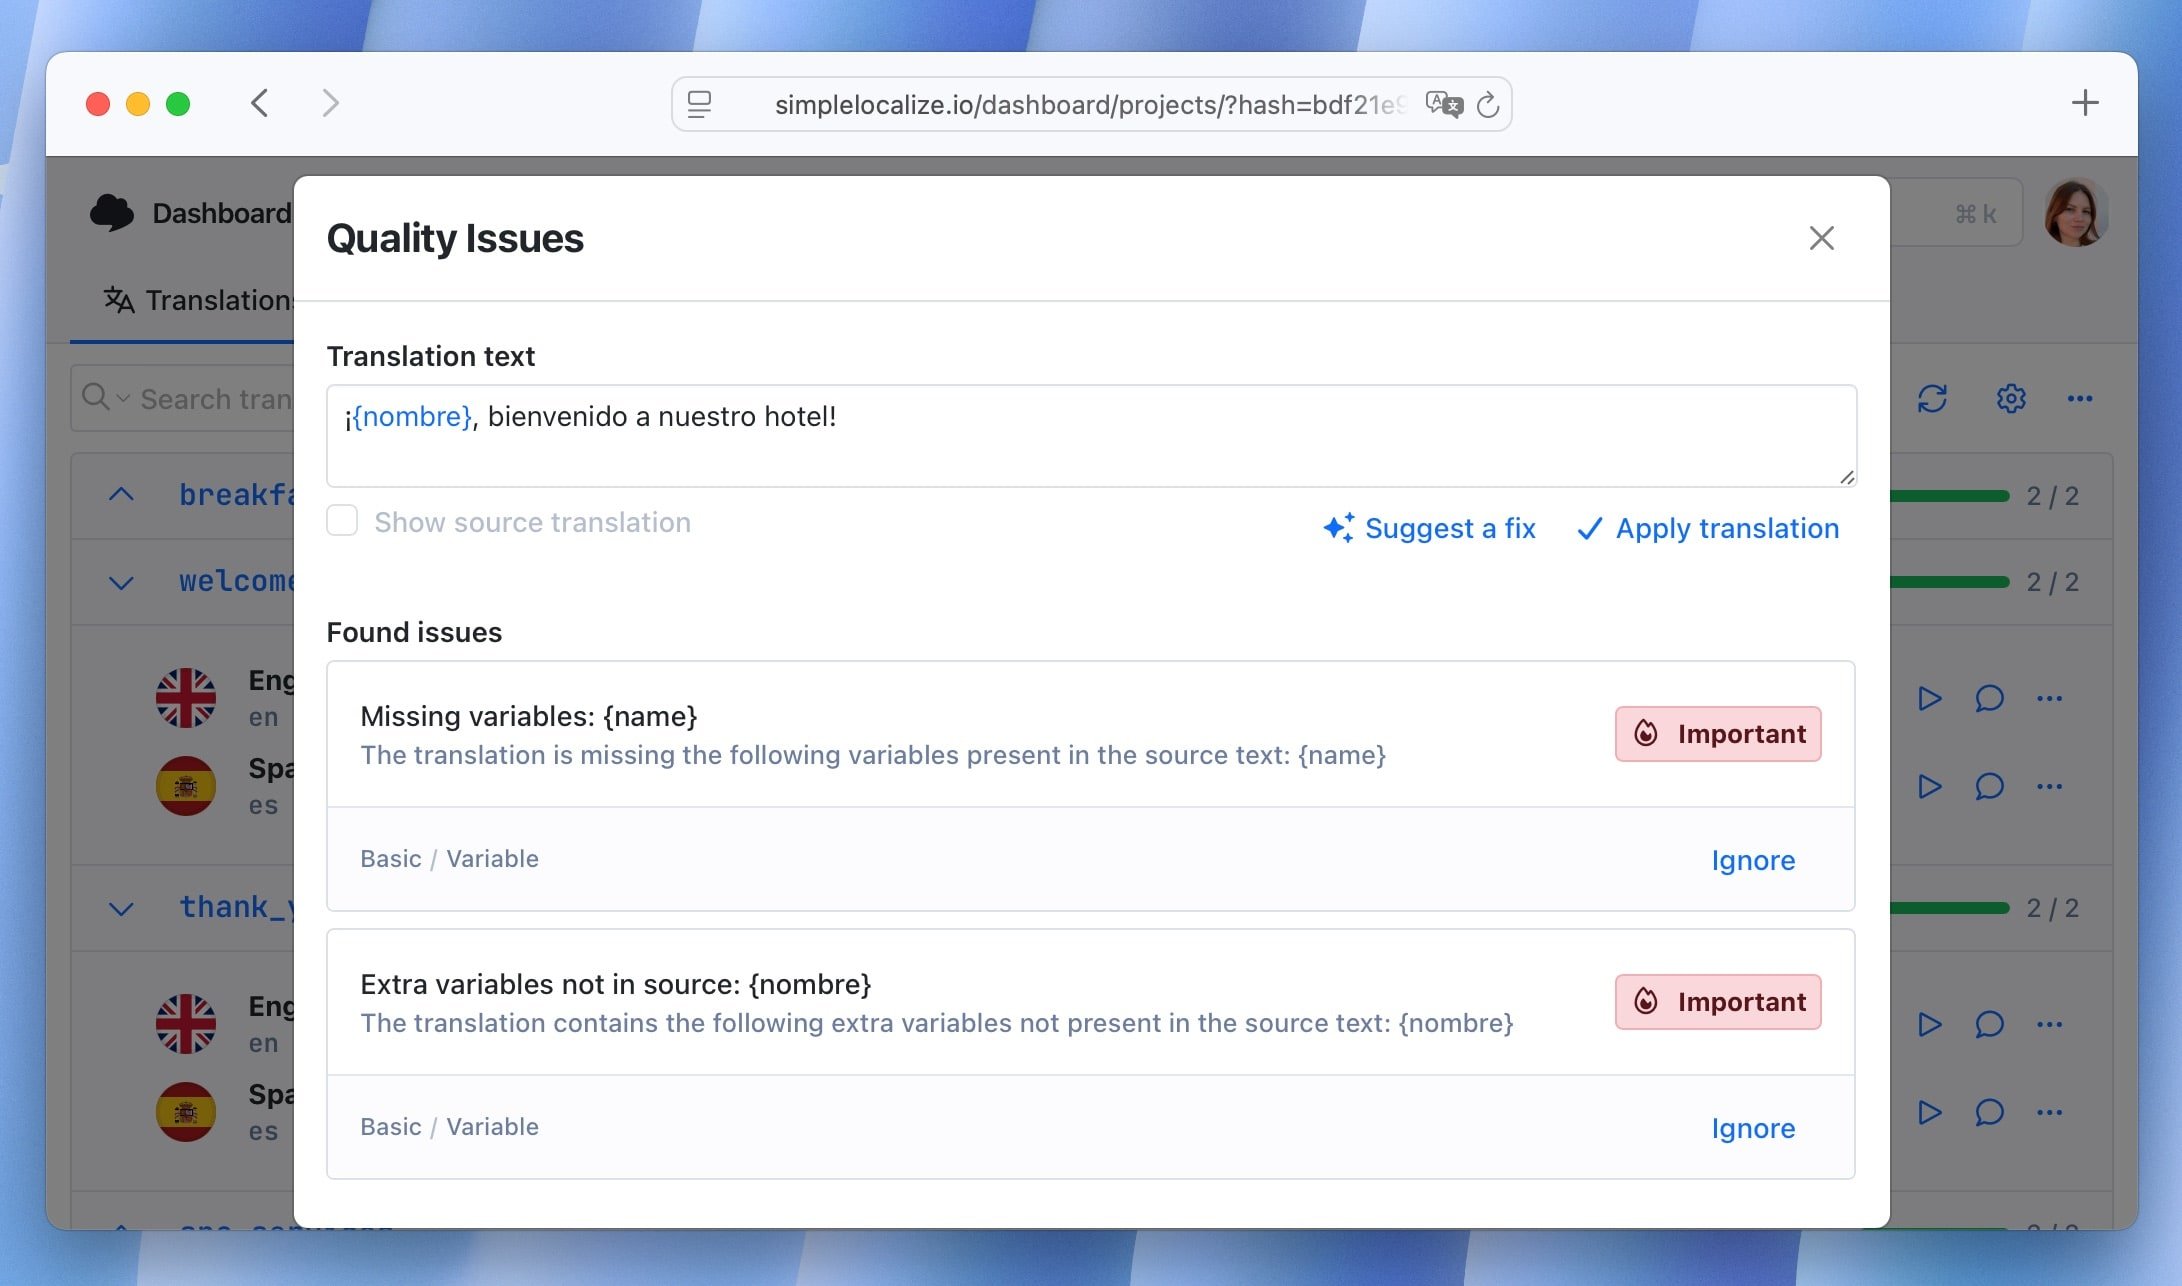Click Suggest a fix
The height and width of the screenshot is (1286, 2182).
coord(1429,528)
